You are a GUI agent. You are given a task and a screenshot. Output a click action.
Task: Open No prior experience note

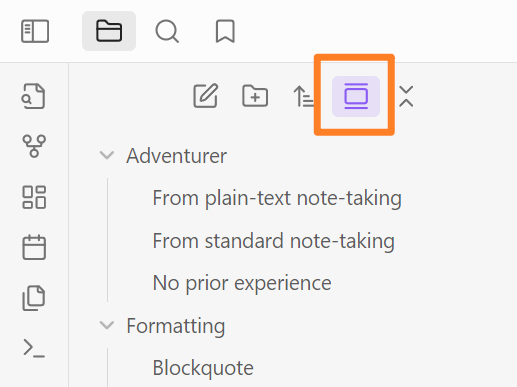click(x=242, y=283)
